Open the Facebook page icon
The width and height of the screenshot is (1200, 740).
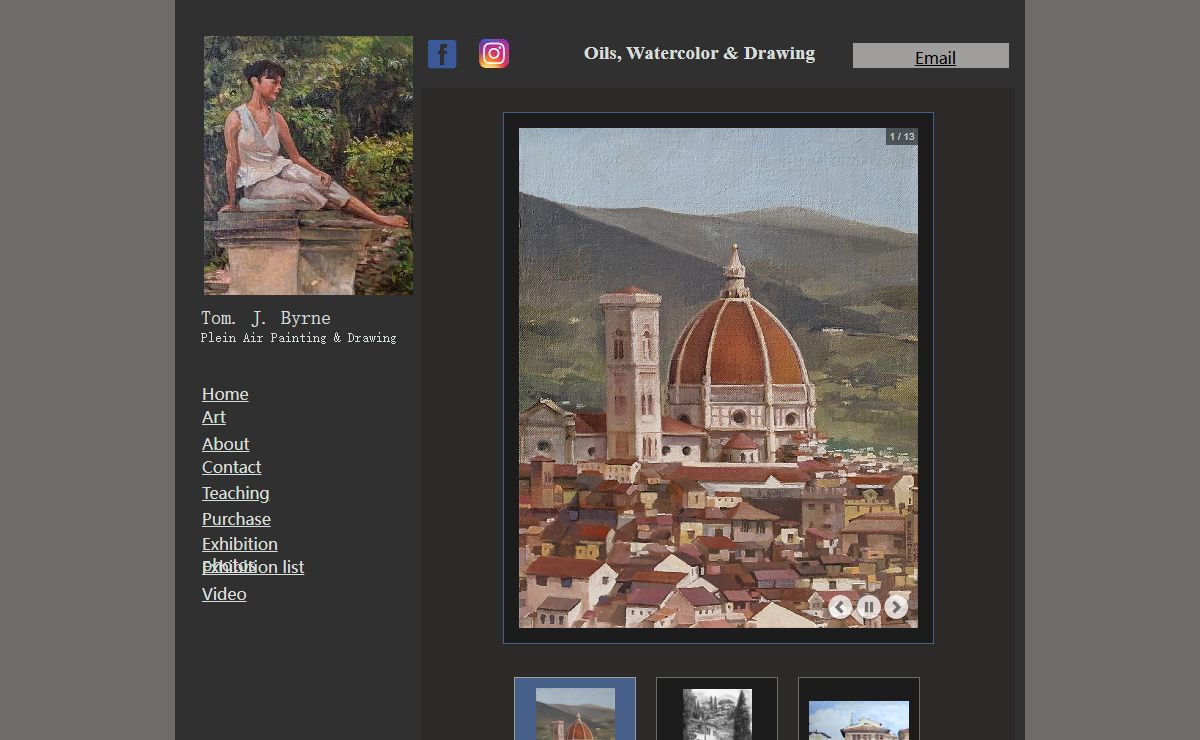pos(442,54)
